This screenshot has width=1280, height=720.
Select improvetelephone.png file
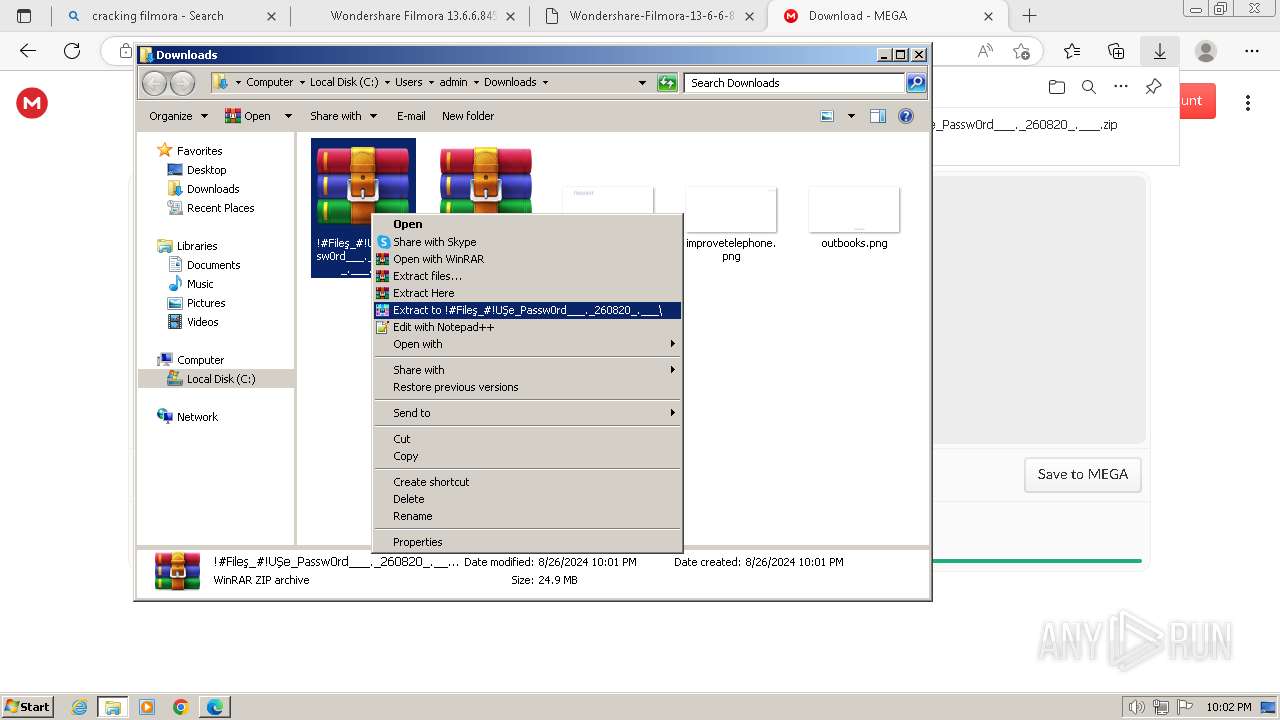(731, 222)
